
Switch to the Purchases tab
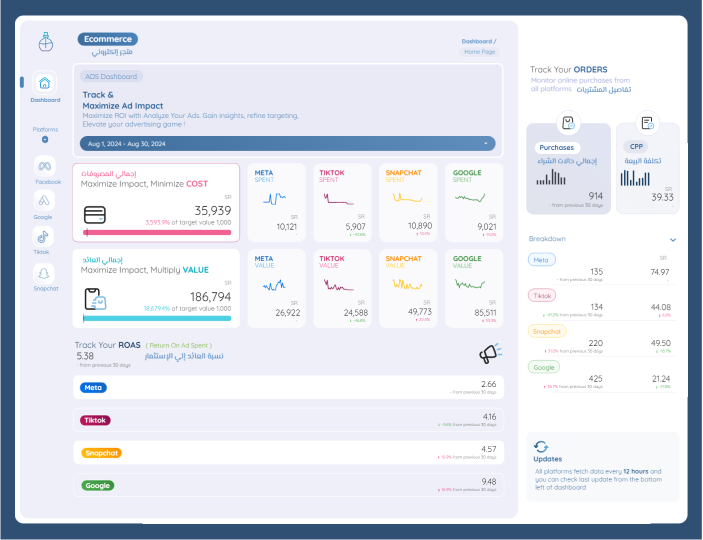point(557,147)
